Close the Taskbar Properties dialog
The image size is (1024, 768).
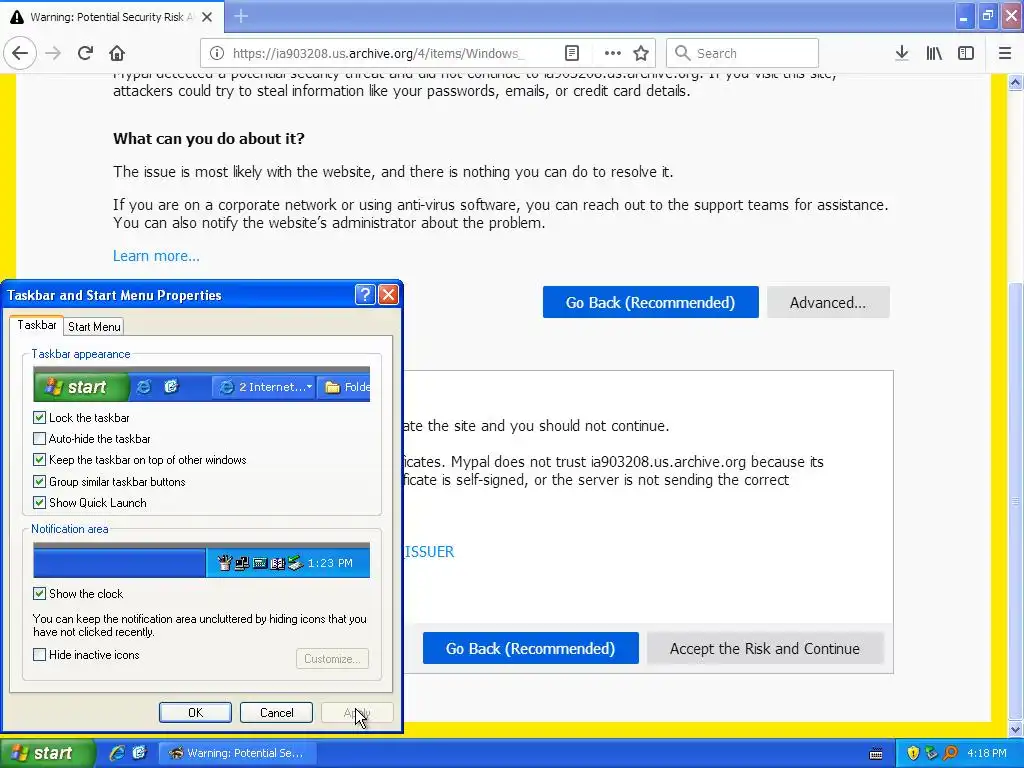coord(389,295)
